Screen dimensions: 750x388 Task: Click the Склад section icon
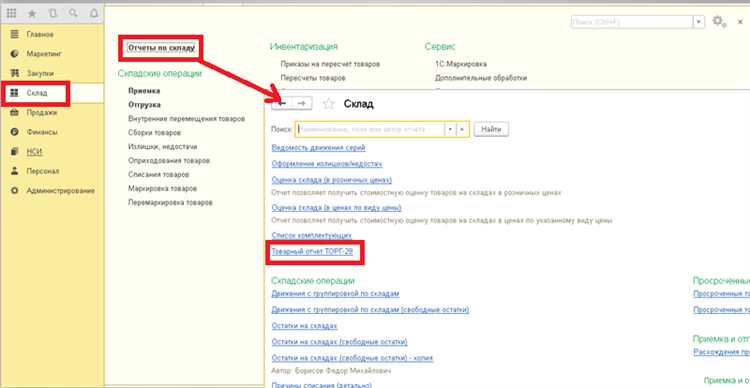(14, 93)
